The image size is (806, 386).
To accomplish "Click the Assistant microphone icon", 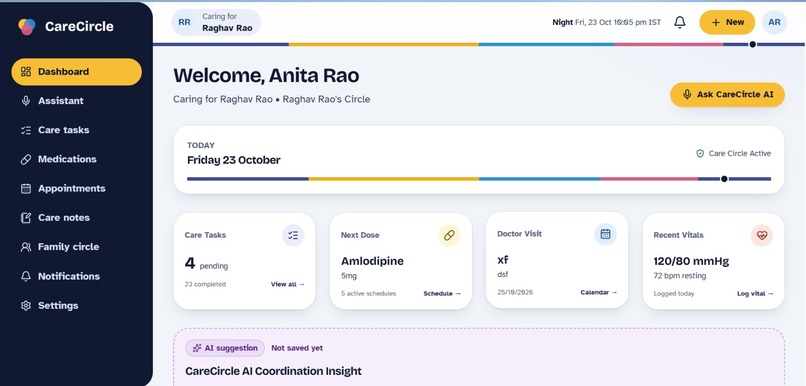I will pos(26,101).
